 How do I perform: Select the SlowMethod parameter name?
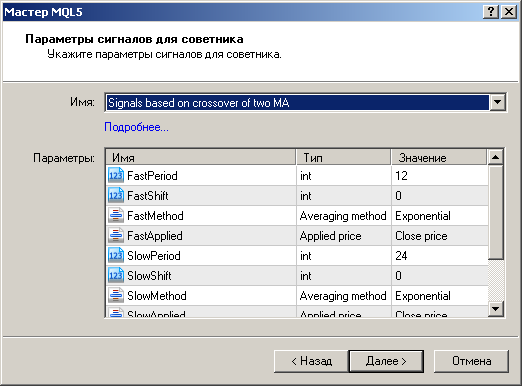[x=157, y=296]
